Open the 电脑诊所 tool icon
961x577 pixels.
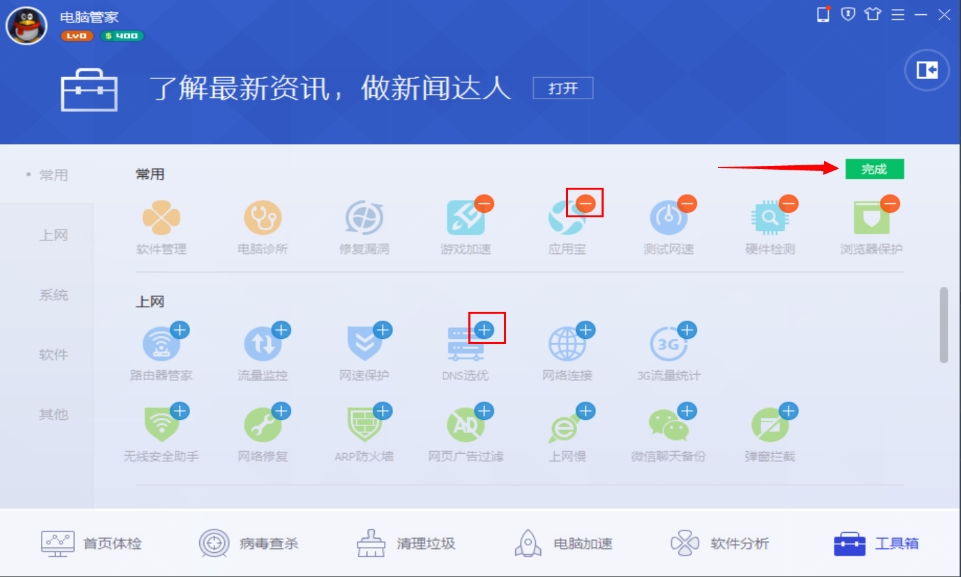(x=262, y=218)
